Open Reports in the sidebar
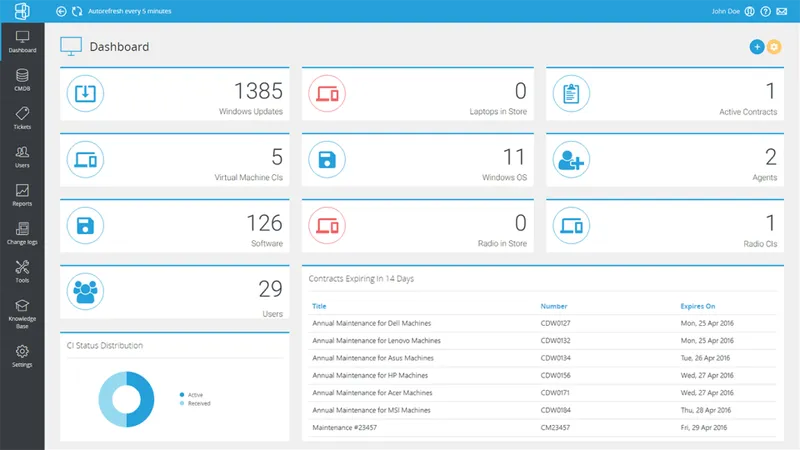Screen dimensions: 800x450 (x=22, y=195)
